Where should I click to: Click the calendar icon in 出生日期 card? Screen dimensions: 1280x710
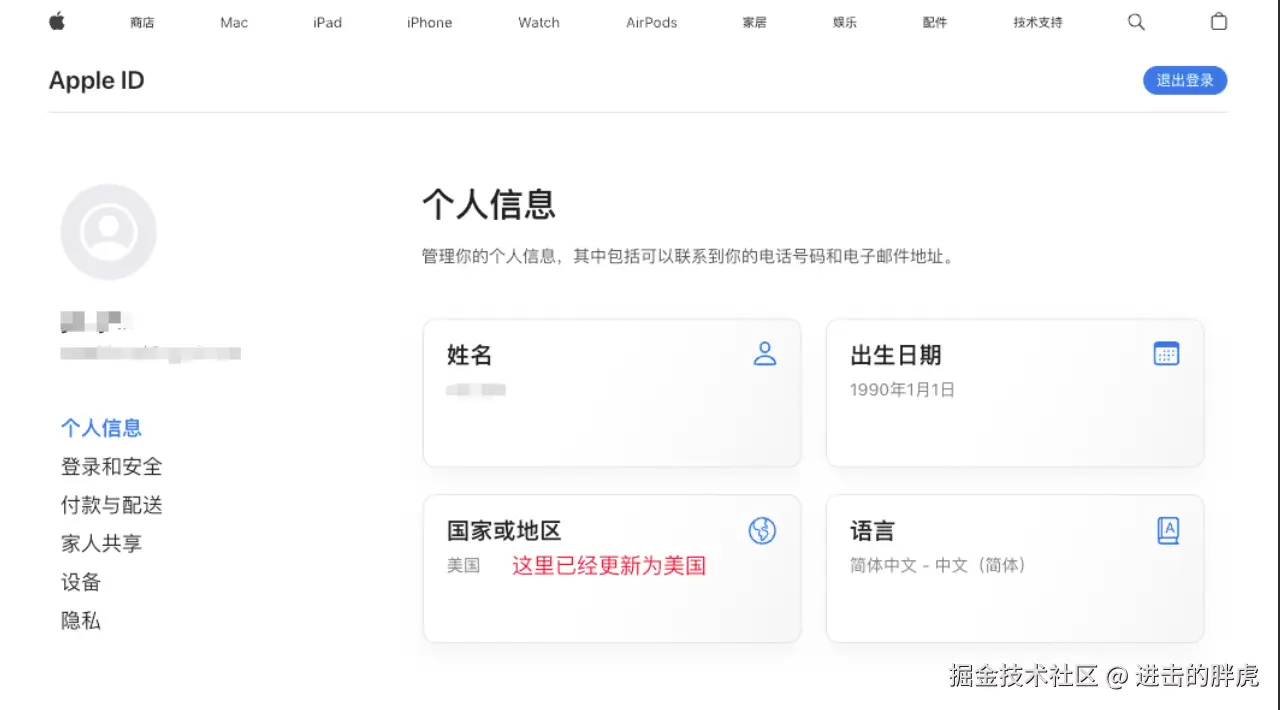coord(1167,353)
